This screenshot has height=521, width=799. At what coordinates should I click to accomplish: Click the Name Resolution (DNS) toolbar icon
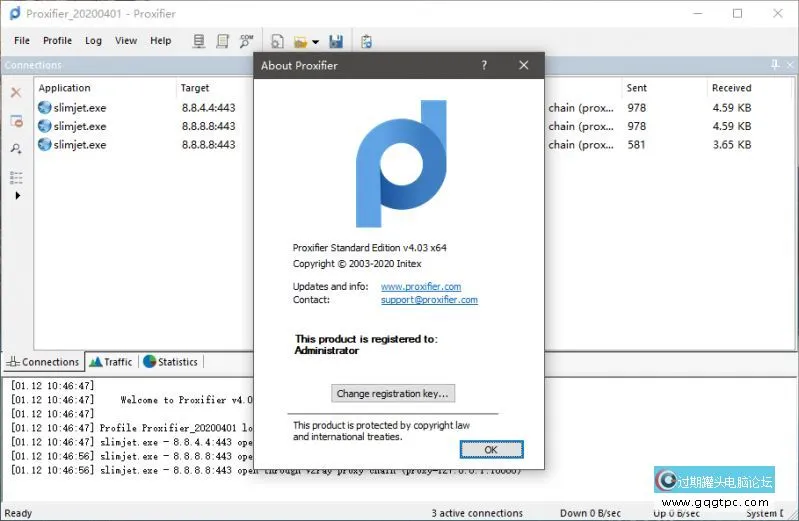[246, 41]
